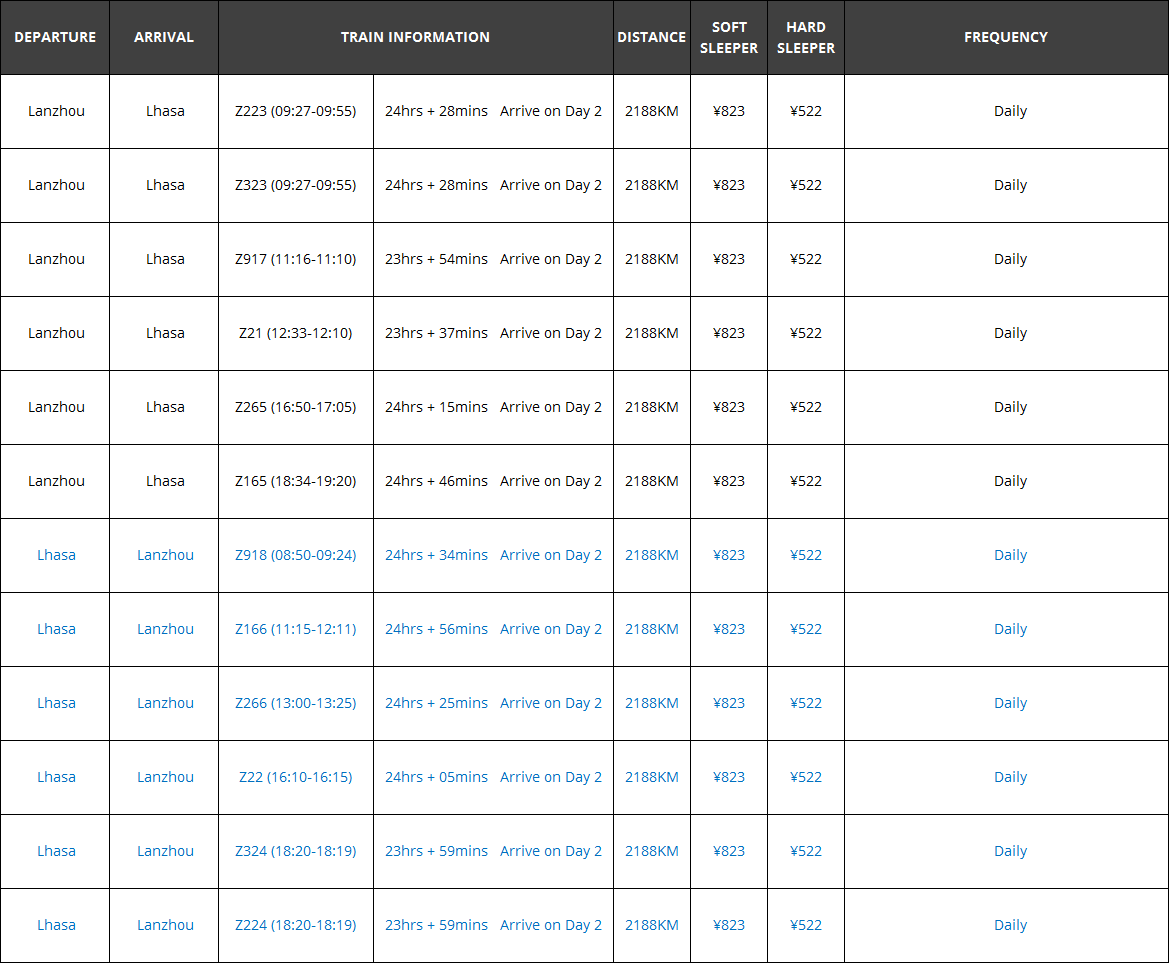Open the Z324 (18:20-18:19) train link
The image size is (1169, 963).
point(295,851)
